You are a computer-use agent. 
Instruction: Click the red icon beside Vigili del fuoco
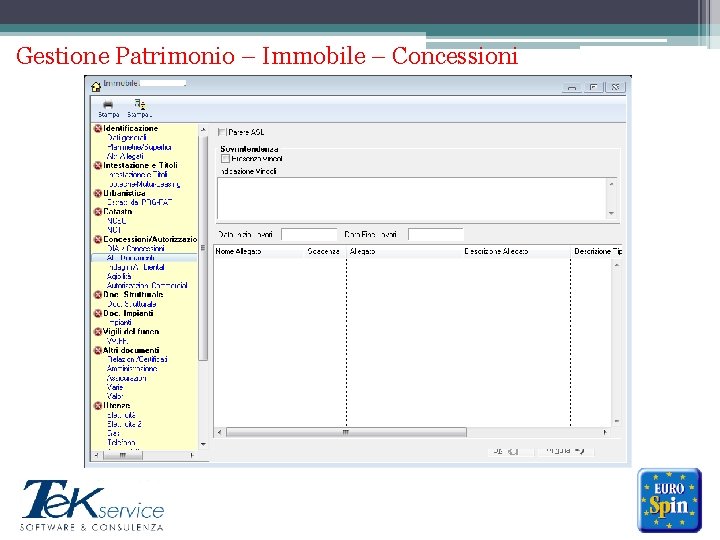coord(97,332)
